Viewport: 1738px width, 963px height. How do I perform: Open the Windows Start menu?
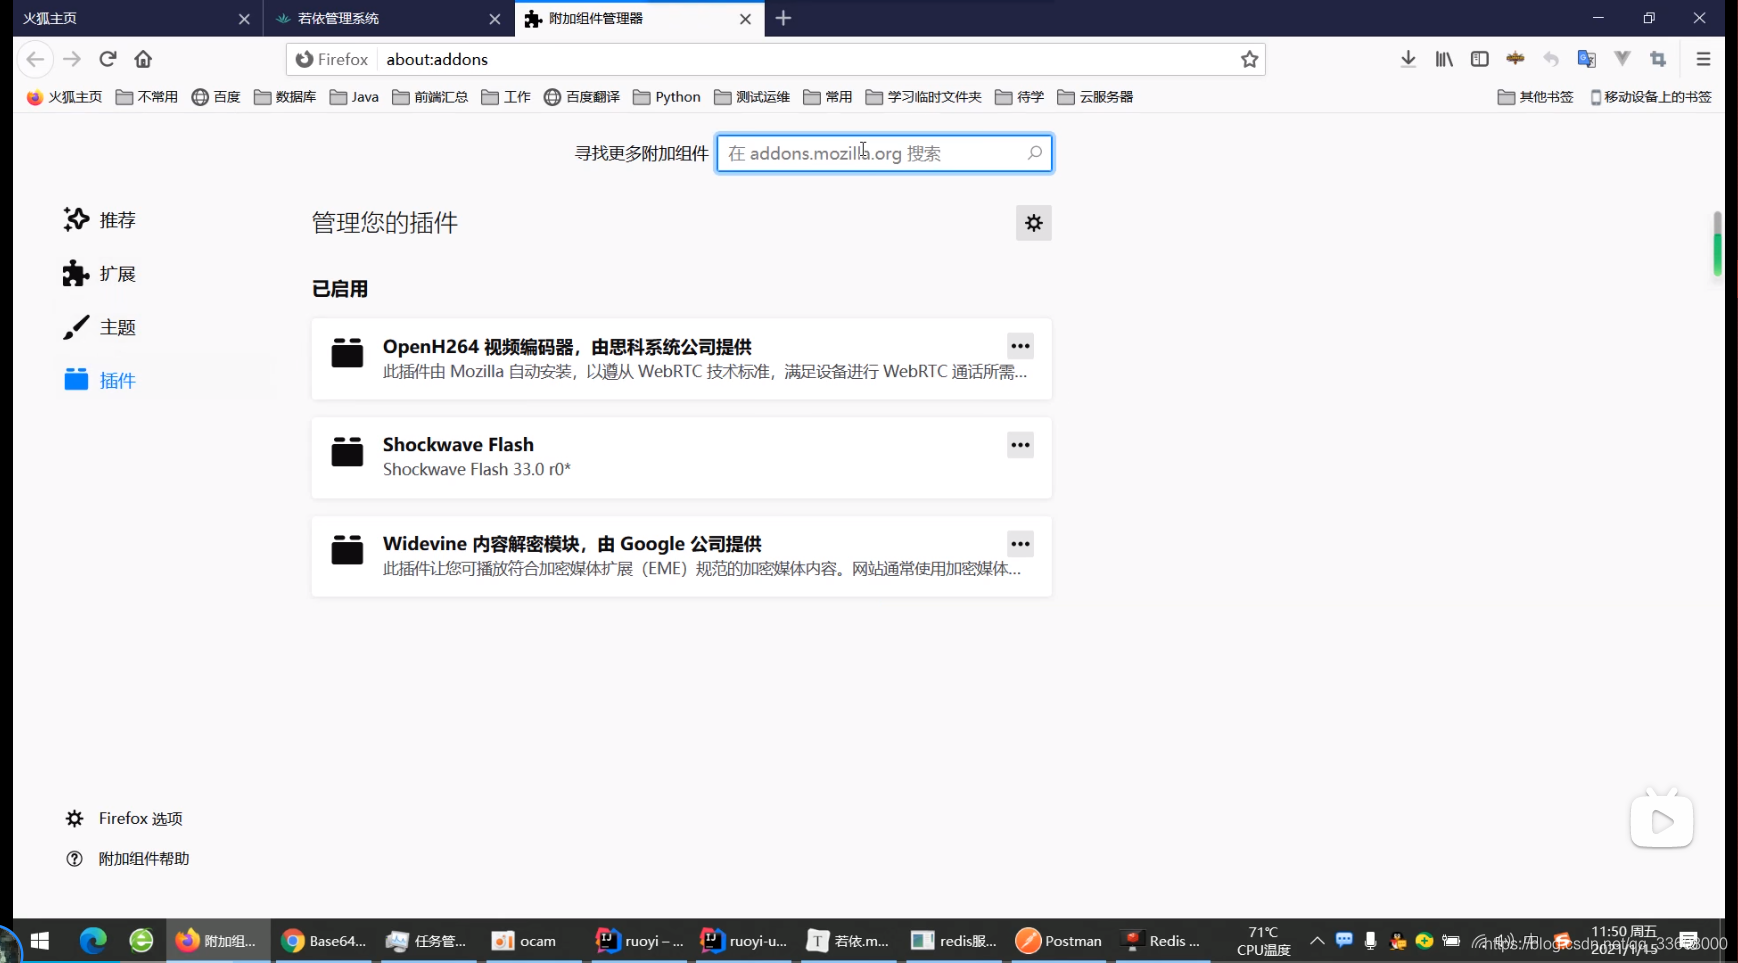pos(40,941)
